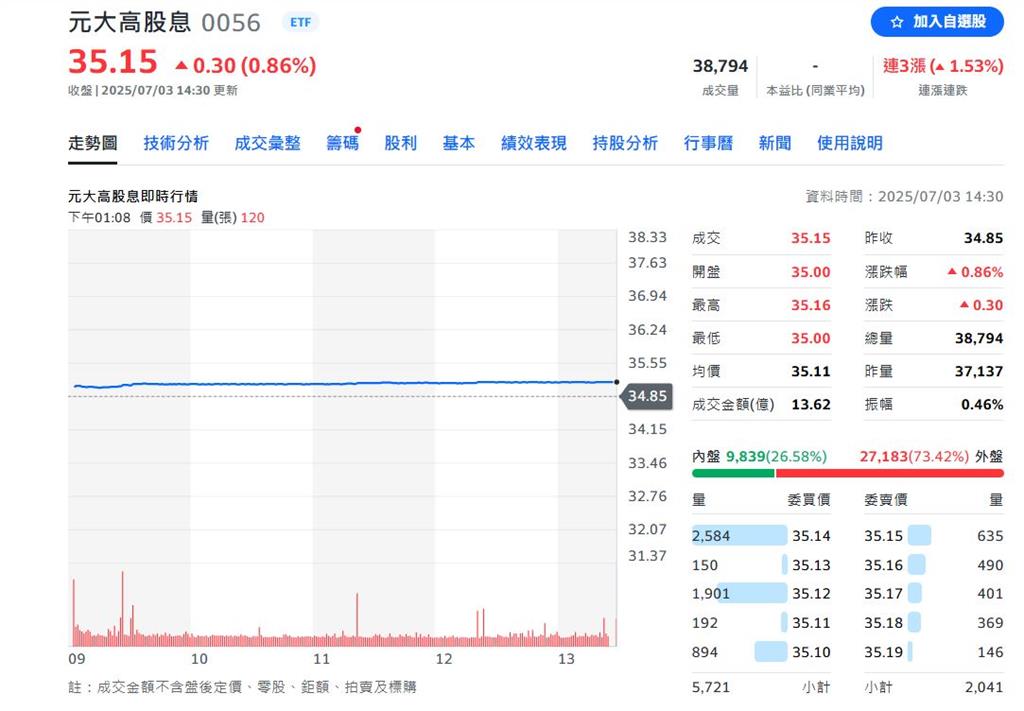Click bid volume 894
The width and height of the screenshot is (1024, 711).
[x=705, y=652]
